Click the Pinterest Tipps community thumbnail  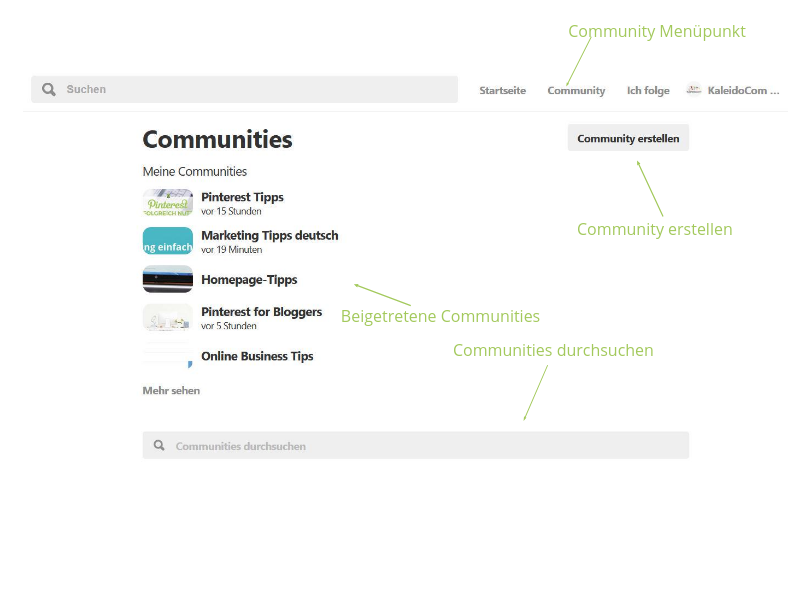tap(167, 202)
